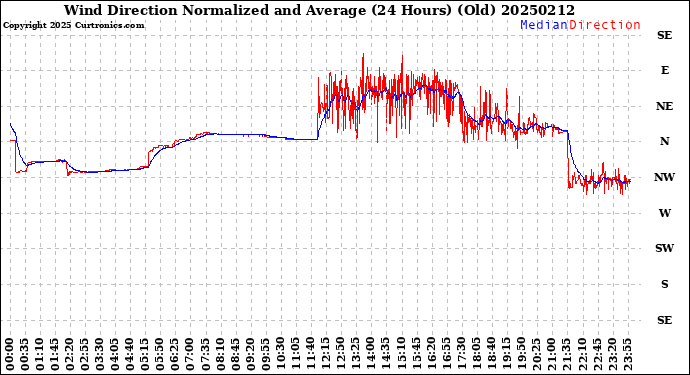The image size is (690, 375).
Task: Click the red Direction legend label
Action: click(605, 25)
